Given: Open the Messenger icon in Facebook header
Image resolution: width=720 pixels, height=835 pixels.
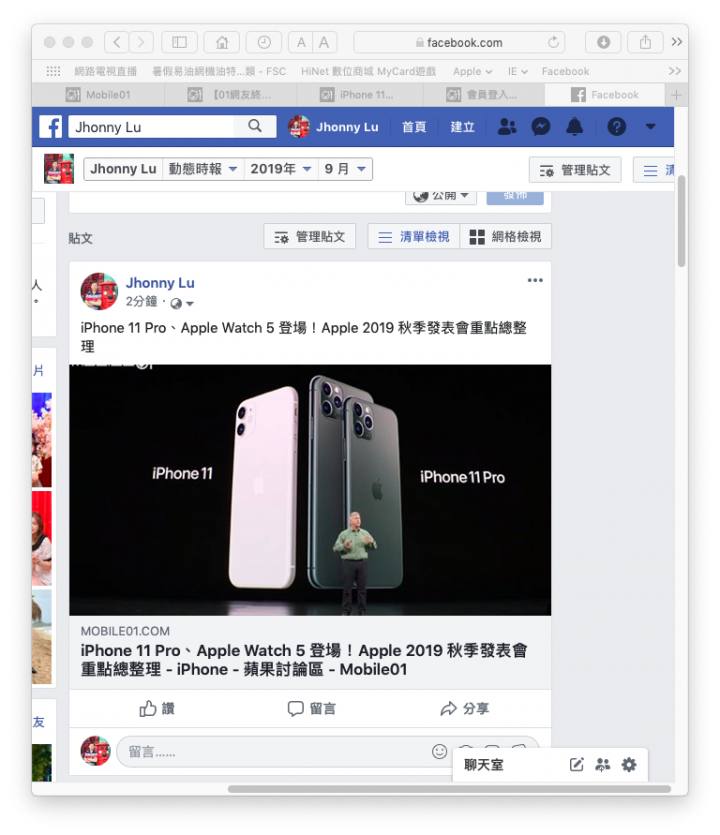Looking at the screenshot, I should [541, 127].
